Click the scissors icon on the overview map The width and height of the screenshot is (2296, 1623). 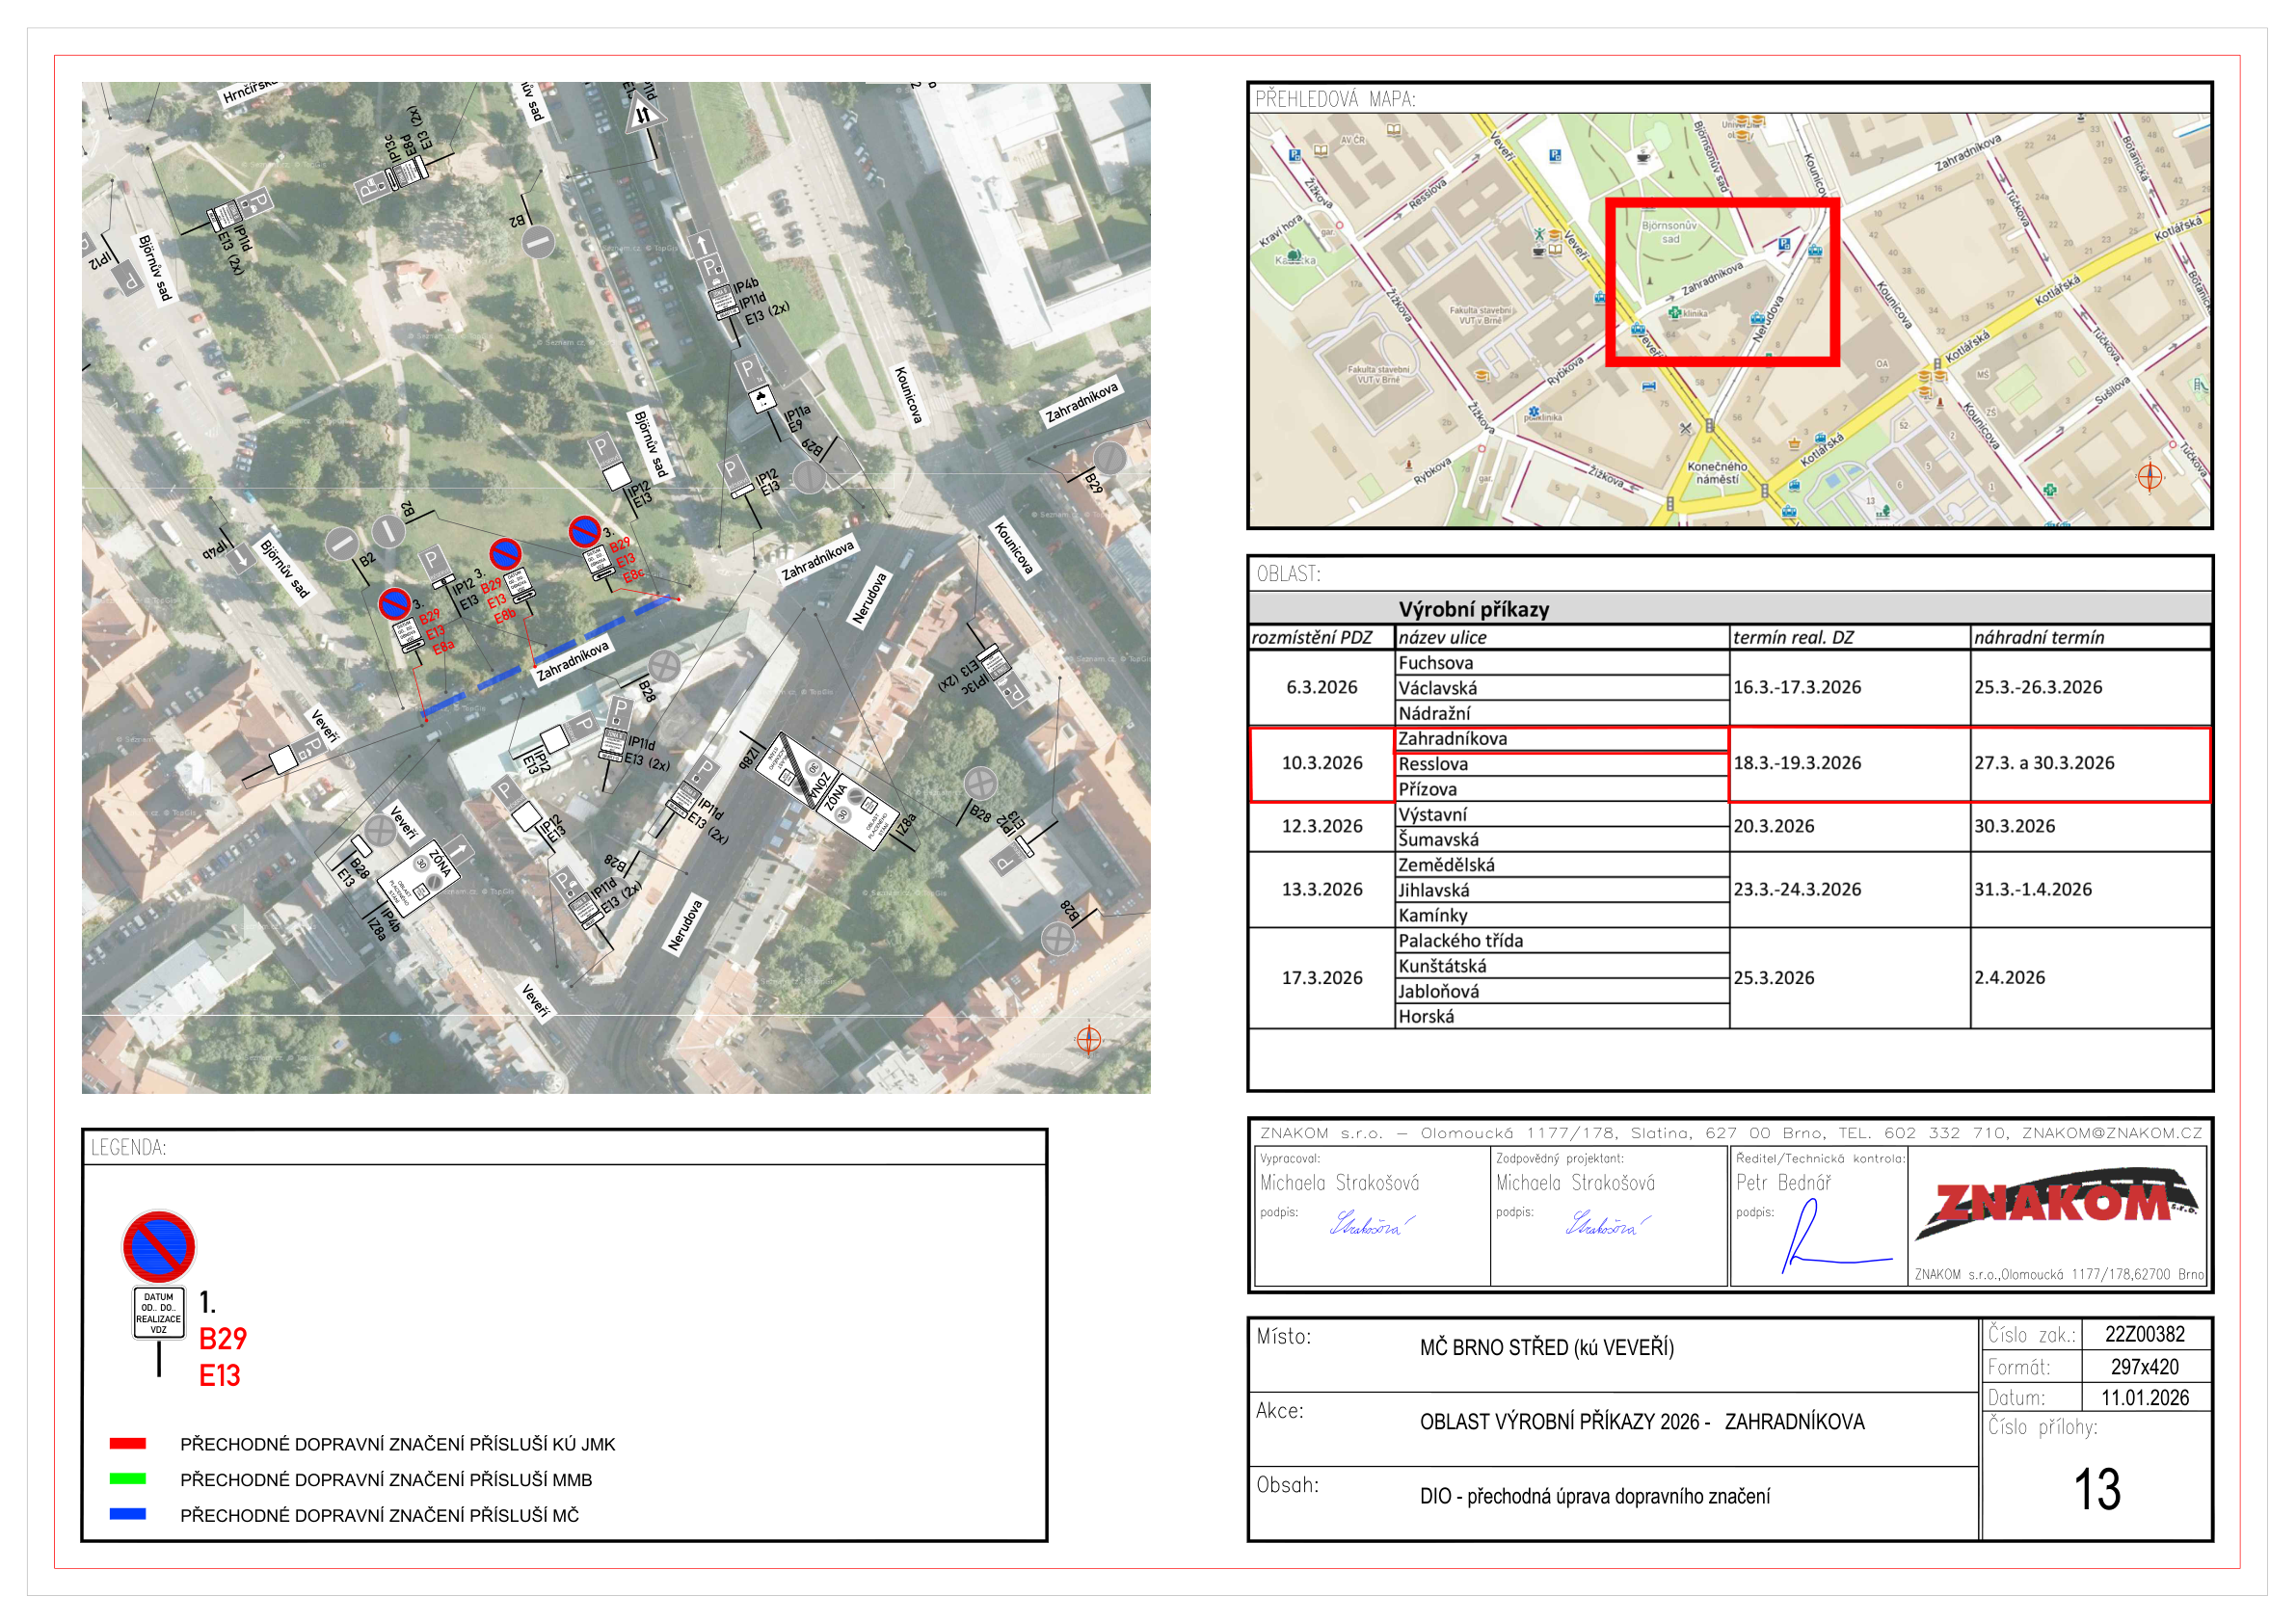coord(1686,429)
